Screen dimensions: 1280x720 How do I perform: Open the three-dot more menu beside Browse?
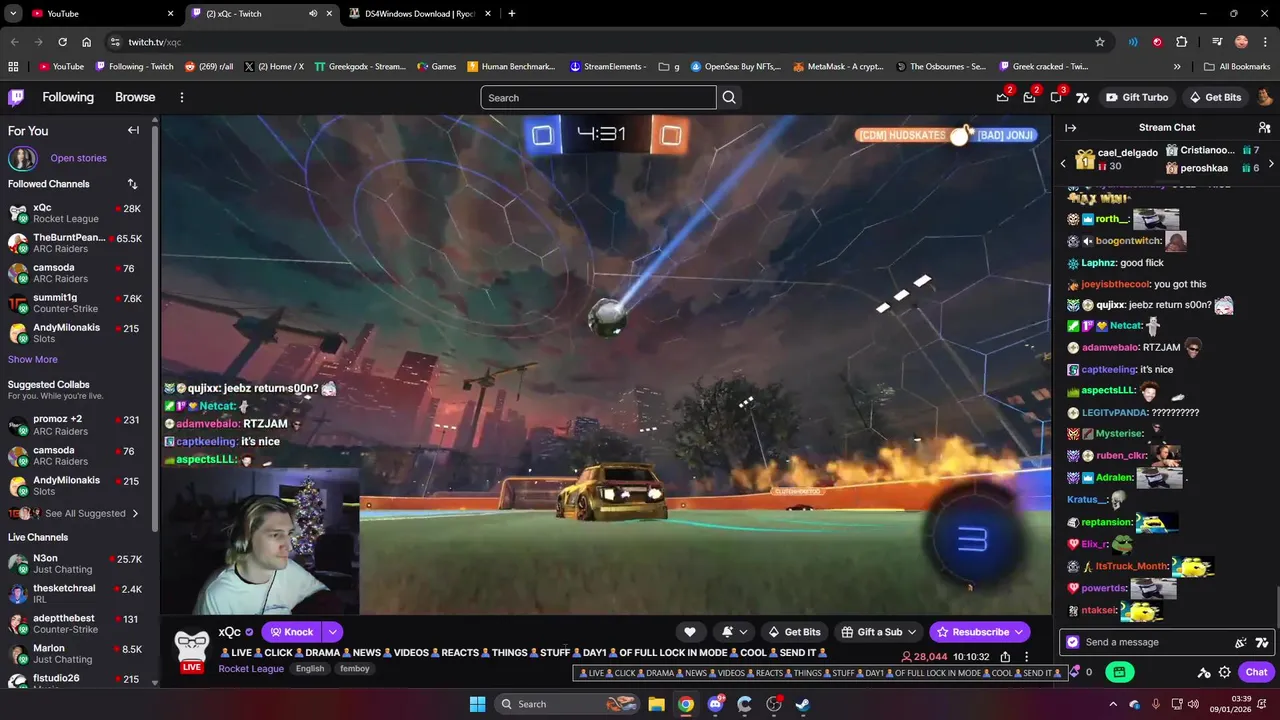point(182,97)
